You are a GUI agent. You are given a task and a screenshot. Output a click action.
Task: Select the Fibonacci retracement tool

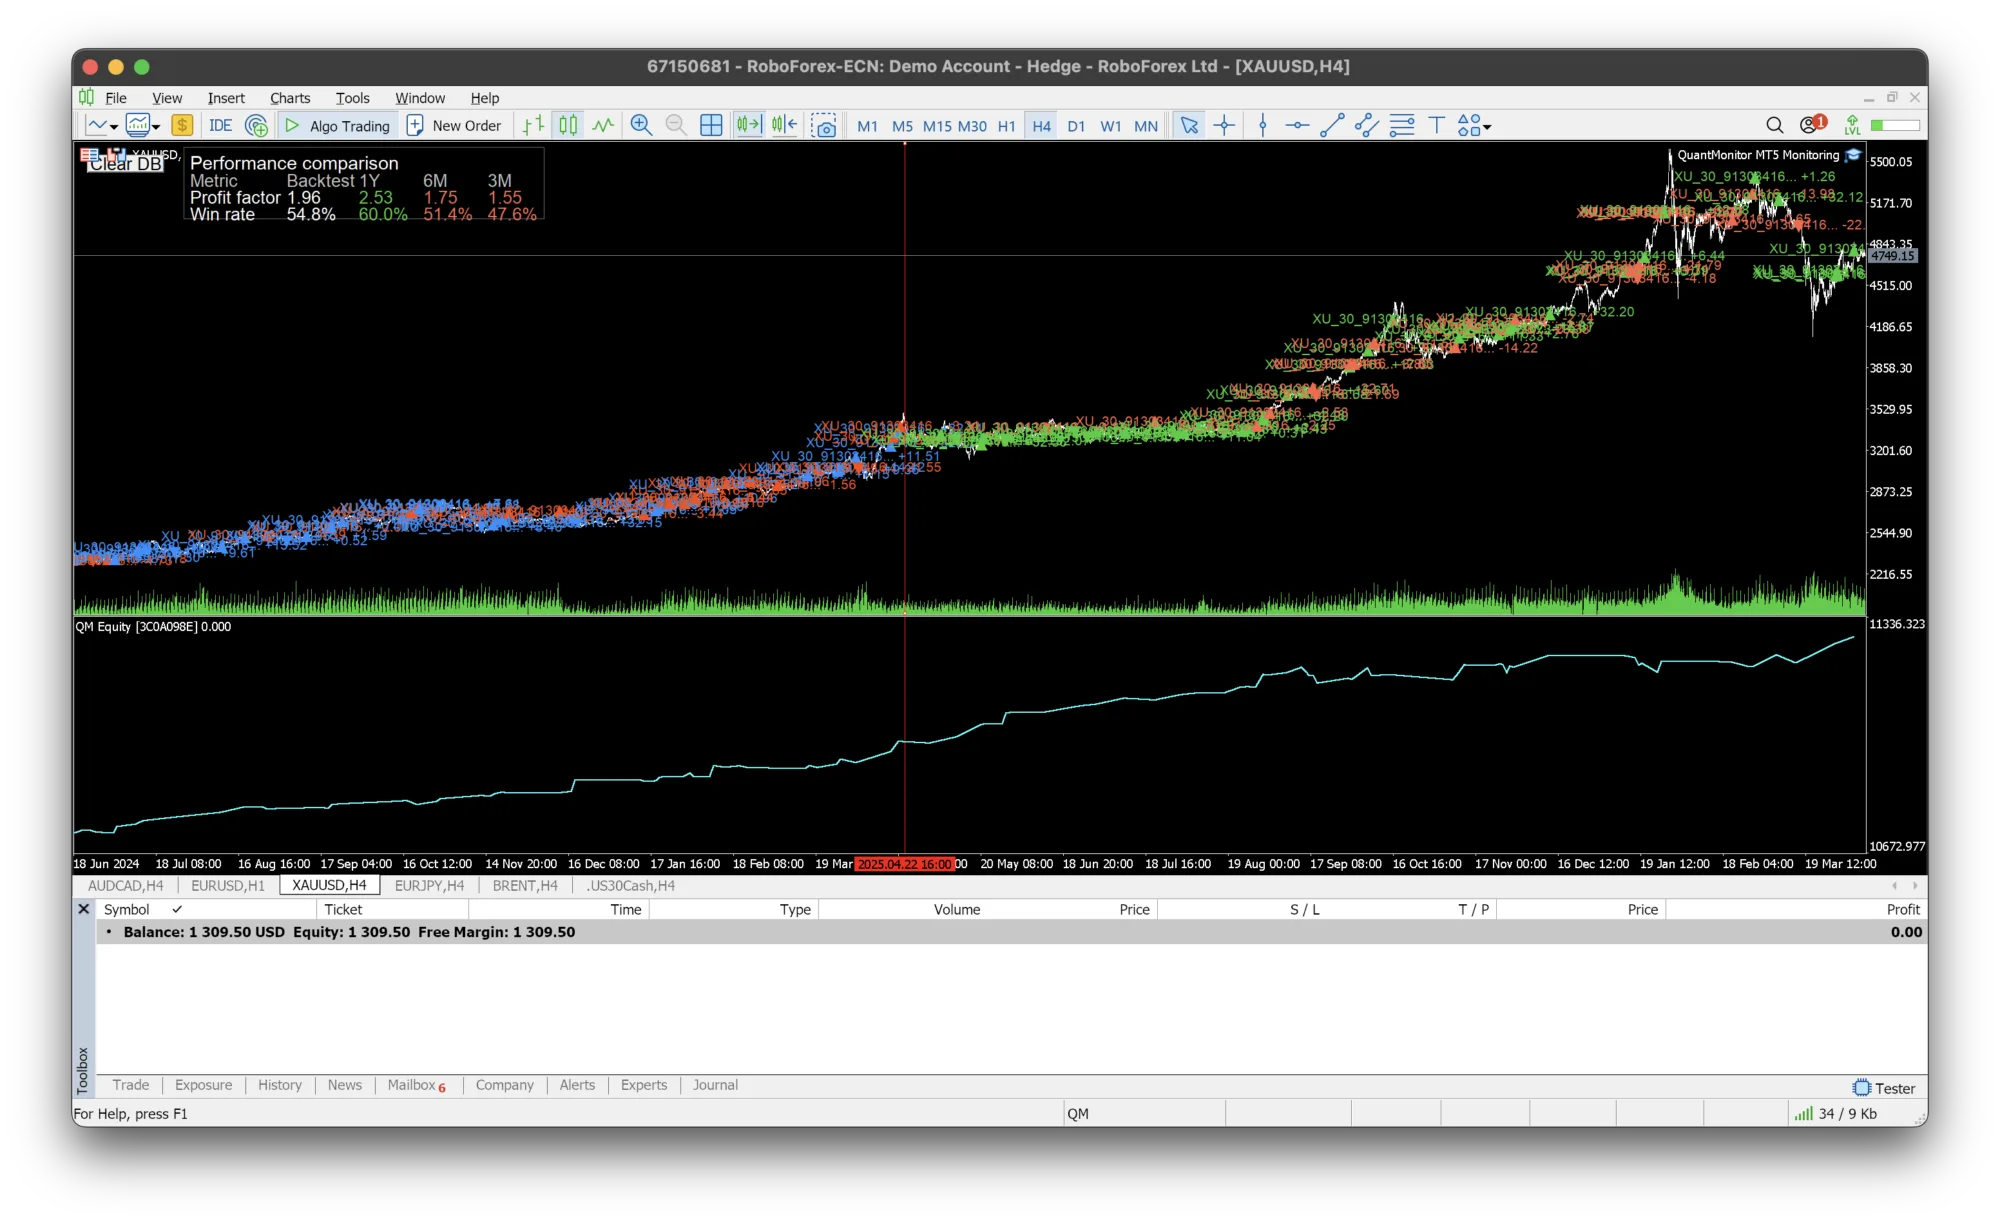1402,125
